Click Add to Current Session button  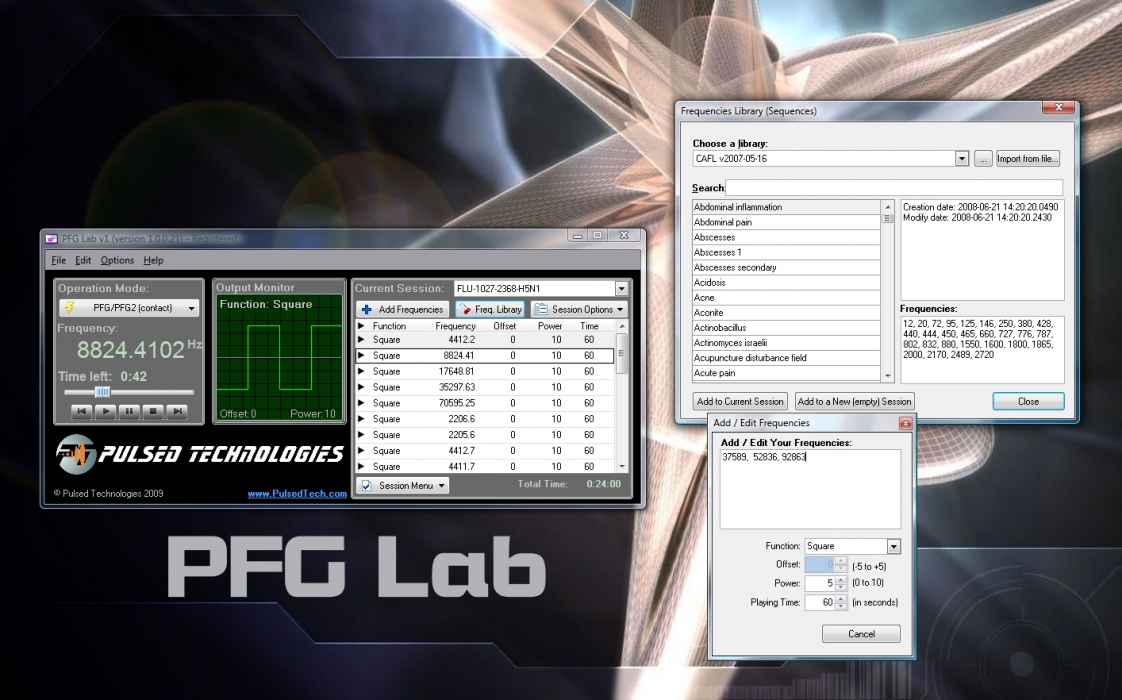tap(740, 402)
